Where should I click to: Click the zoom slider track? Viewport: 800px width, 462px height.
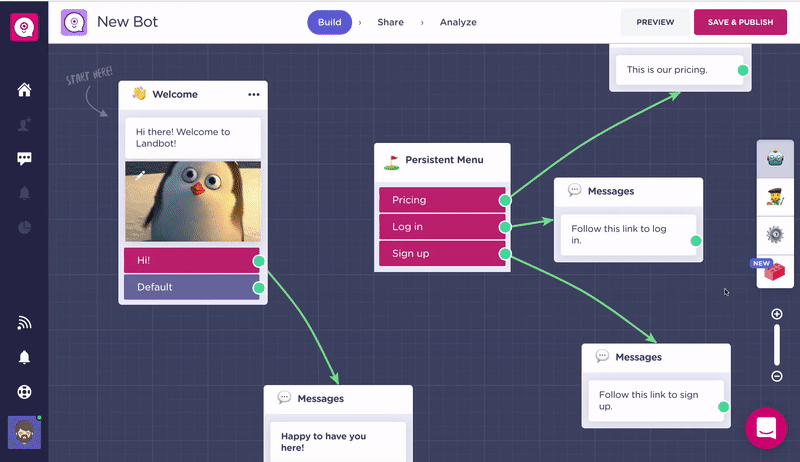777,345
